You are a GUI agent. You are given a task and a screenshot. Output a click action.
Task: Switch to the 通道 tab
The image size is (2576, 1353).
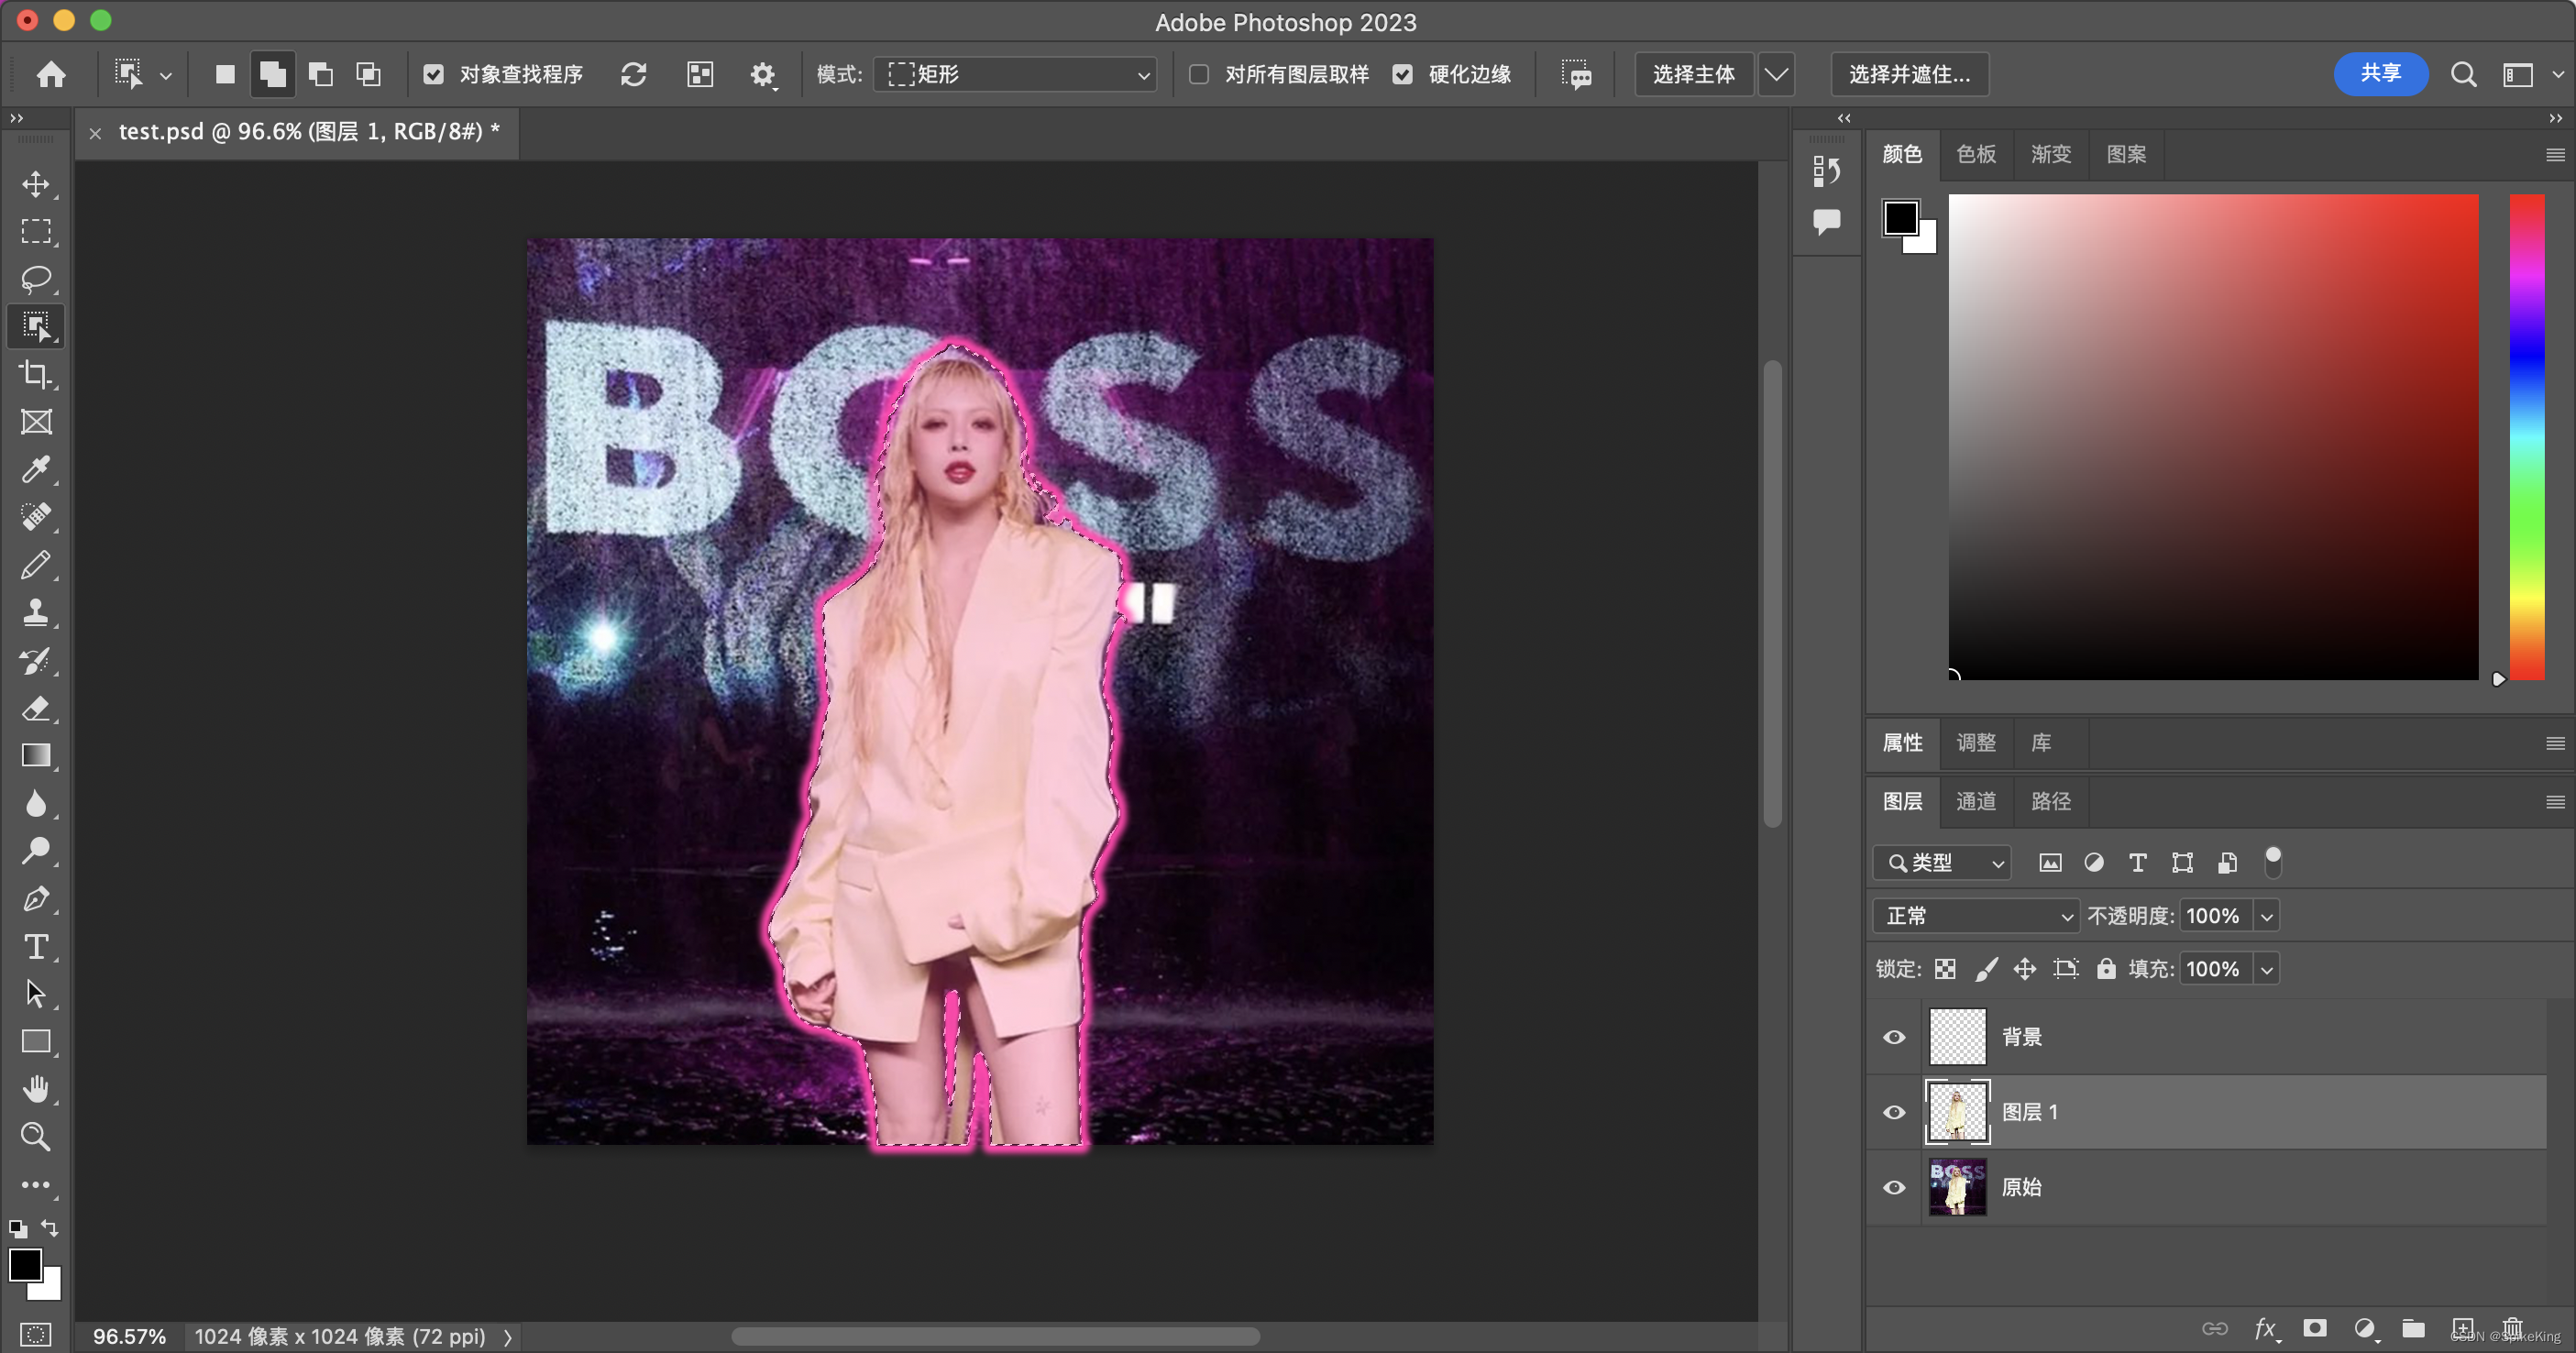(x=1975, y=801)
